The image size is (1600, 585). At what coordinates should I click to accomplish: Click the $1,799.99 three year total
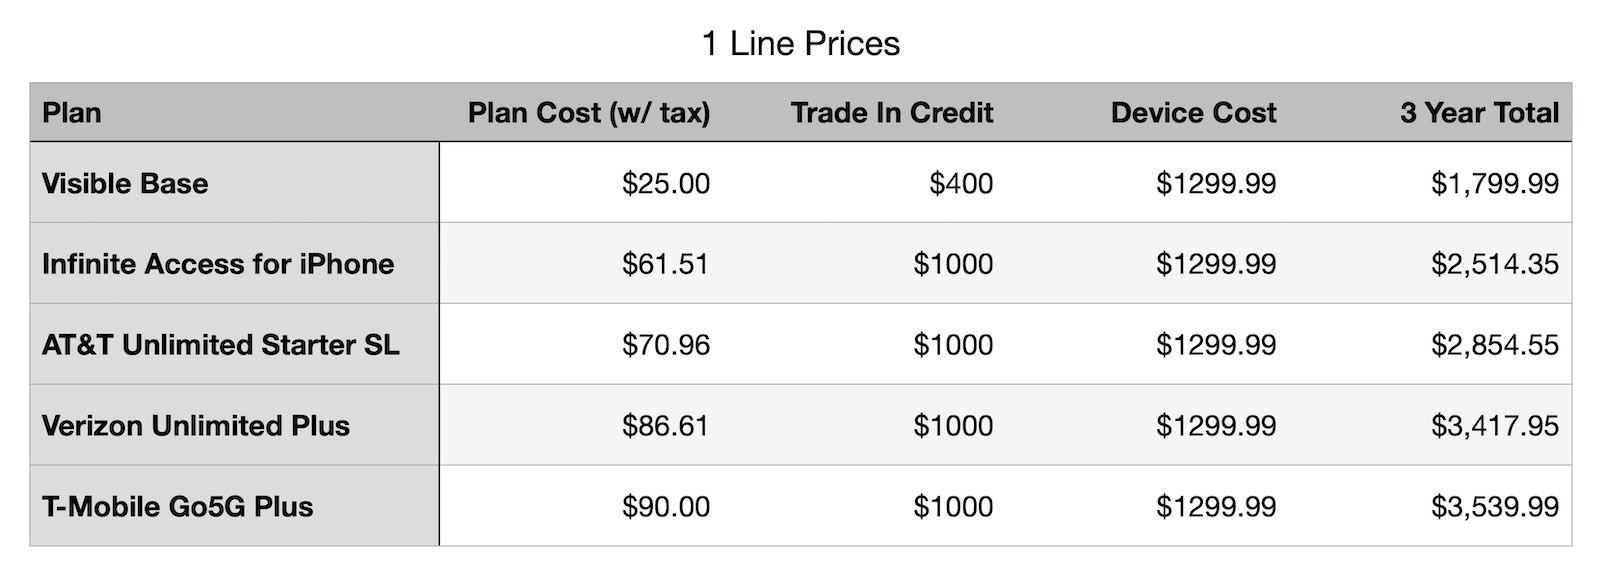click(x=1494, y=184)
